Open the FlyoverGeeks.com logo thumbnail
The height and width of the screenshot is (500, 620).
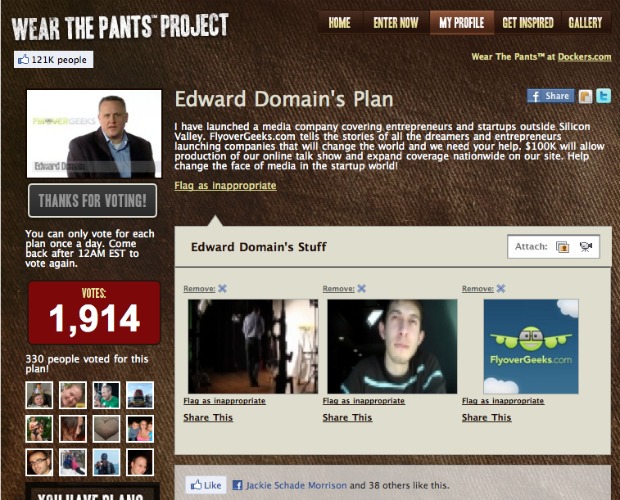pos(531,346)
